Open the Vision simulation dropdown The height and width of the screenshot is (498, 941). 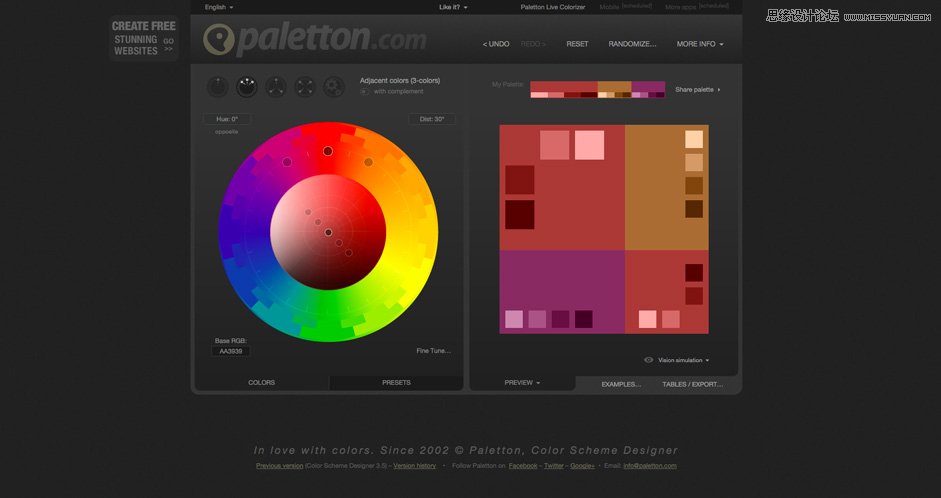tap(684, 360)
